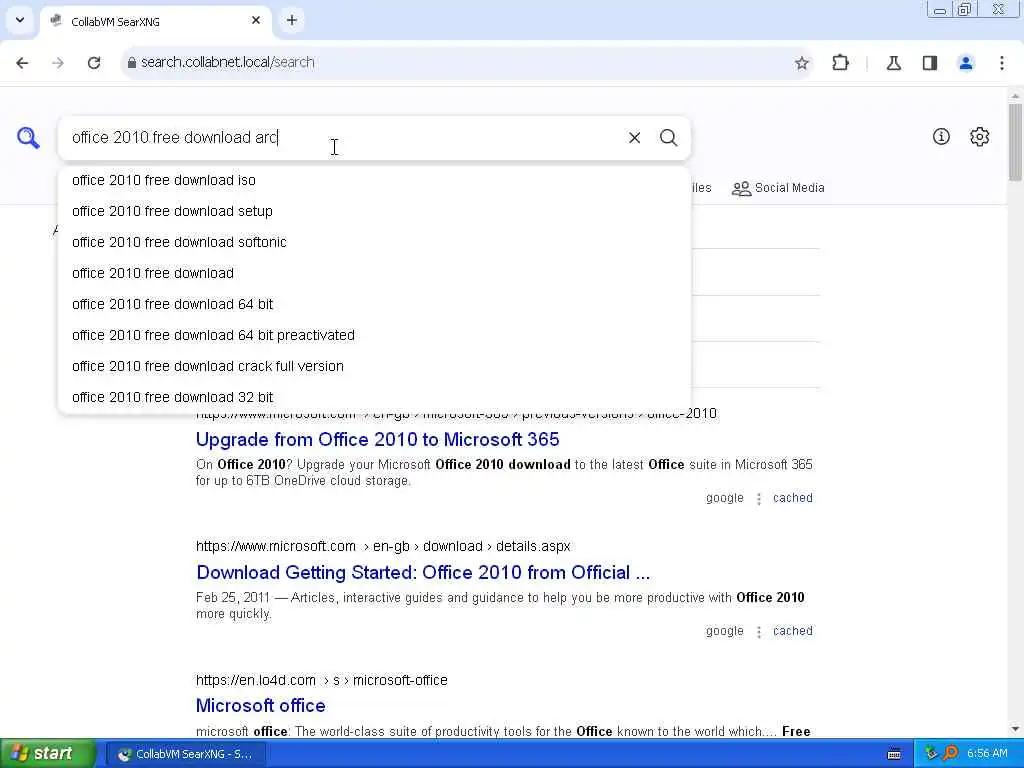Click the google engine label of the Download Getting Started result
The height and width of the screenshot is (768, 1024).
[x=725, y=632]
